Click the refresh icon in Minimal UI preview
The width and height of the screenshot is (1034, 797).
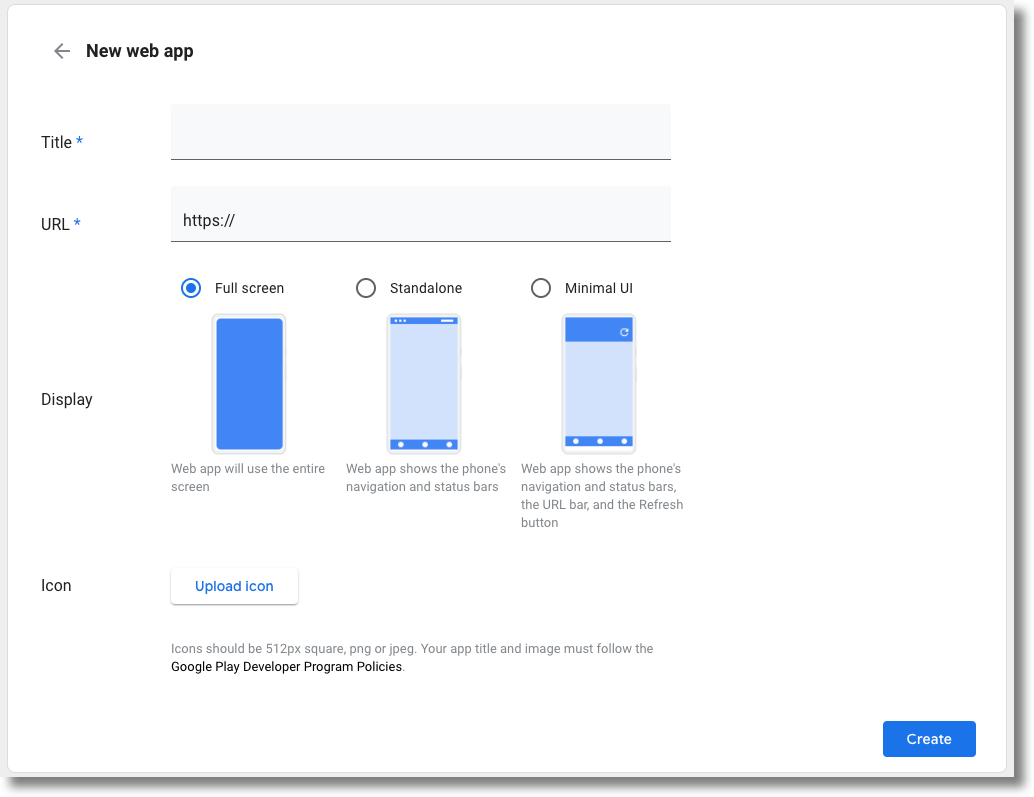(x=624, y=332)
